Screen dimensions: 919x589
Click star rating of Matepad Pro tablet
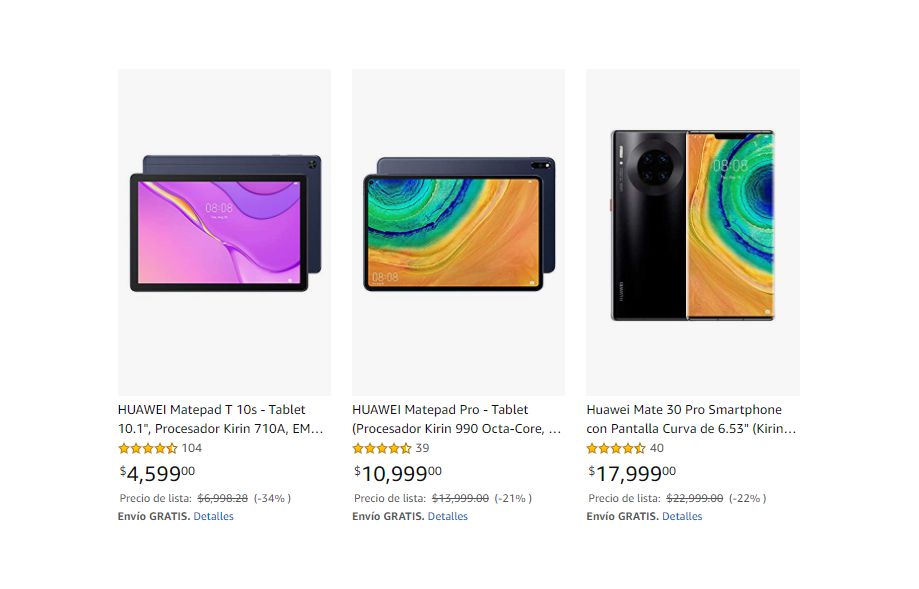point(381,449)
